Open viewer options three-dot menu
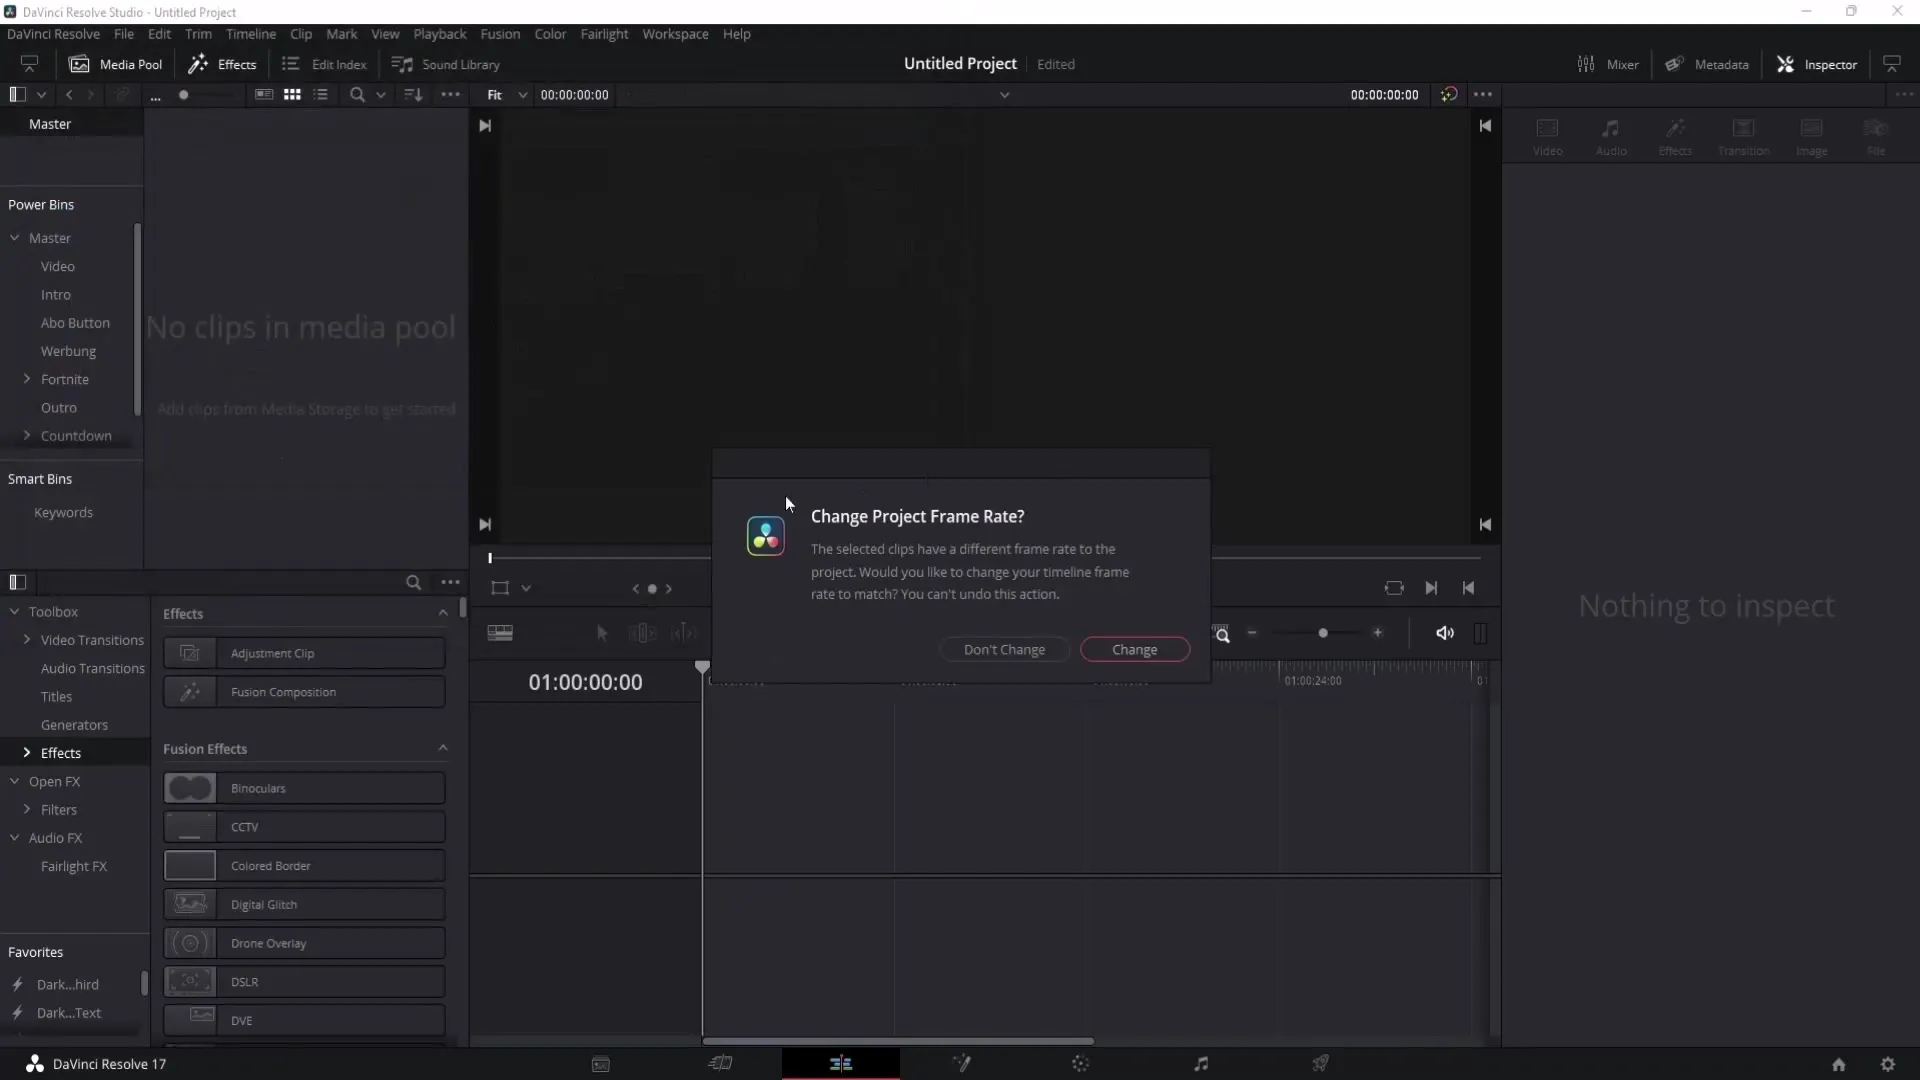 [1483, 95]
